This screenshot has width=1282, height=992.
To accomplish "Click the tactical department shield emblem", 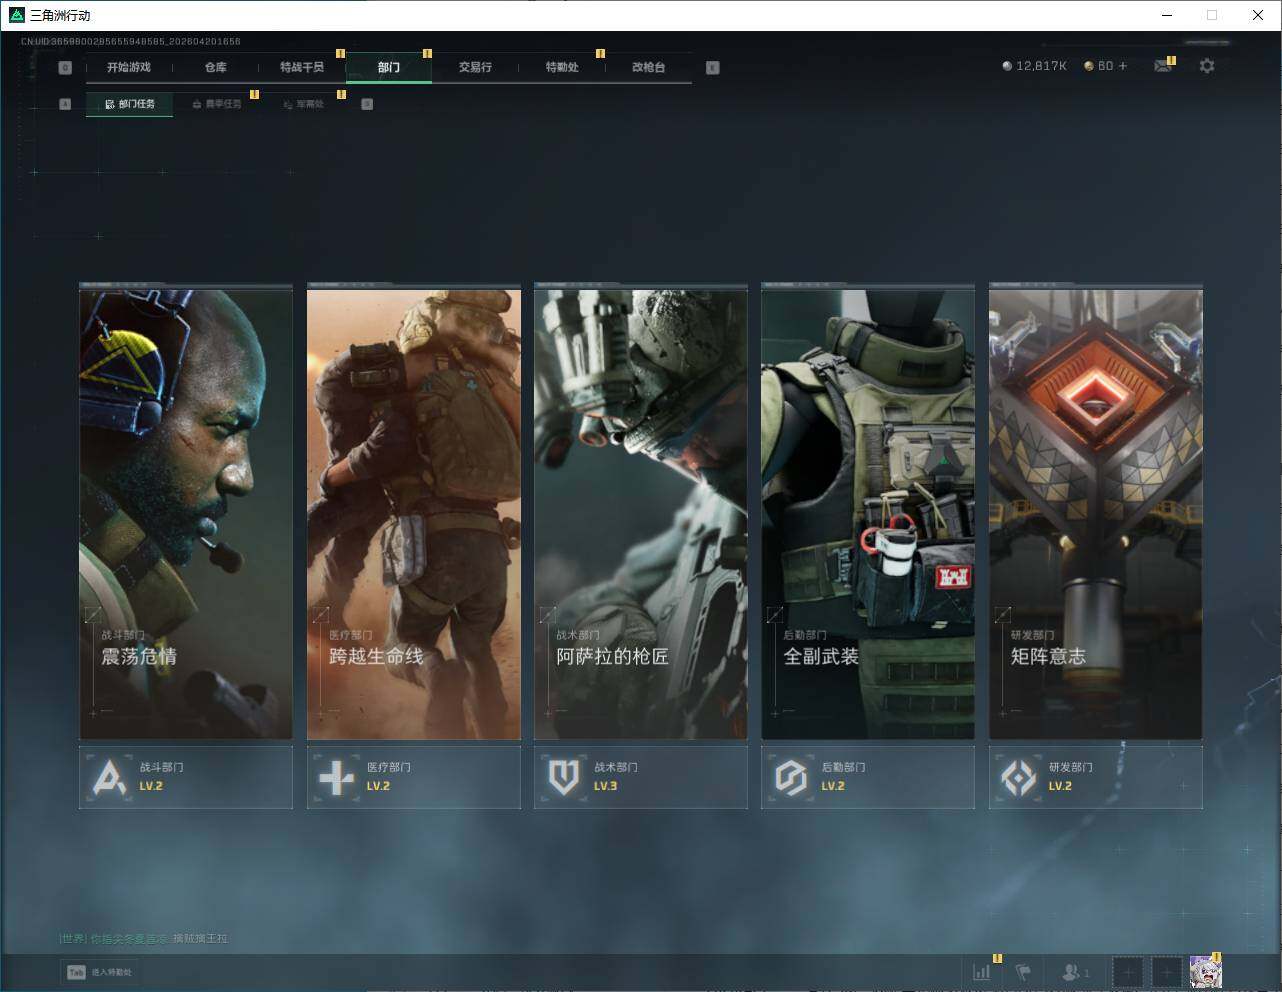I will tap(564, 777).
